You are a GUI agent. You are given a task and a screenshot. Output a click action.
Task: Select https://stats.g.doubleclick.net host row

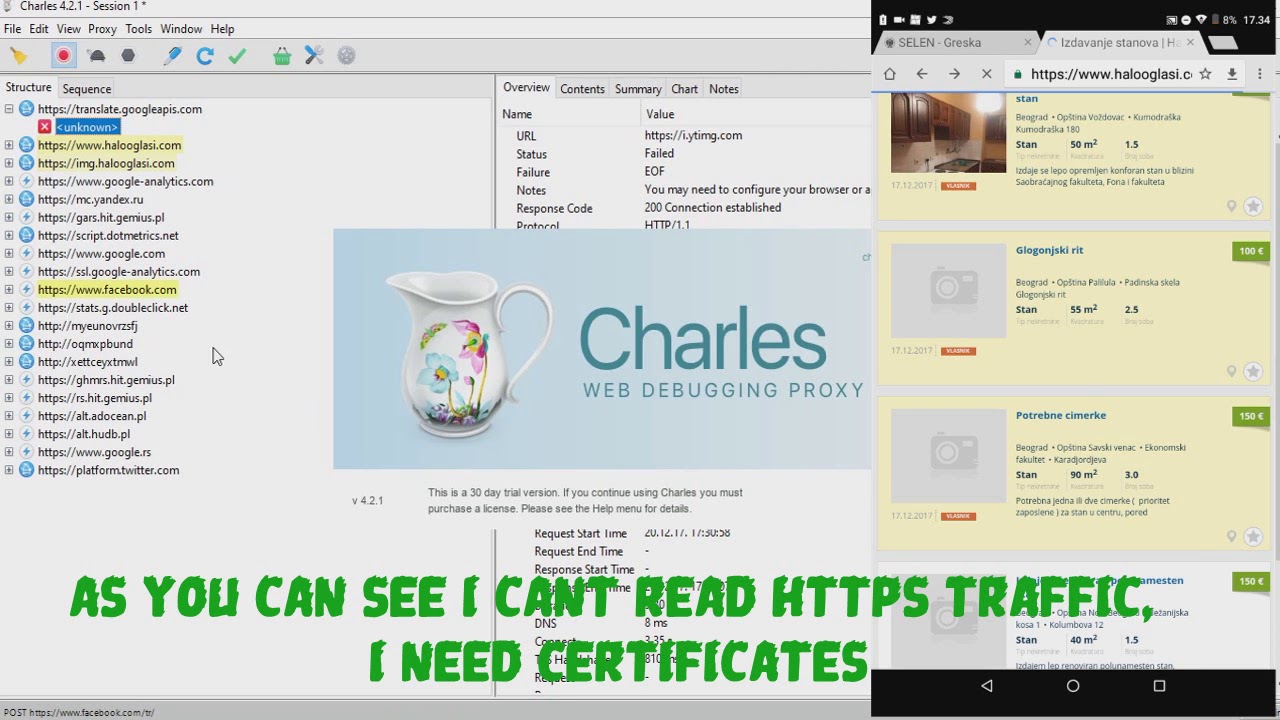[113, 308]
